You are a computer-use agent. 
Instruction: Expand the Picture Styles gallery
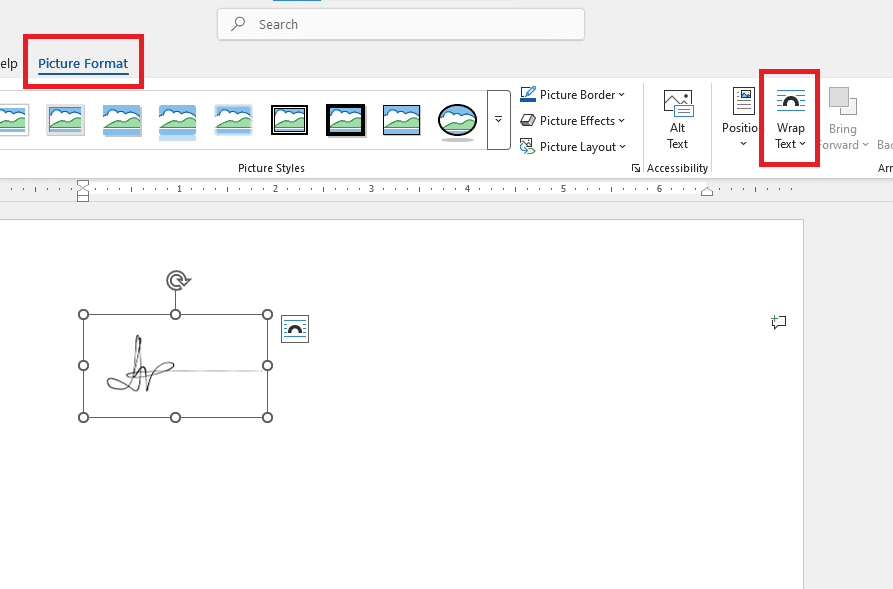tap(498, 120)
